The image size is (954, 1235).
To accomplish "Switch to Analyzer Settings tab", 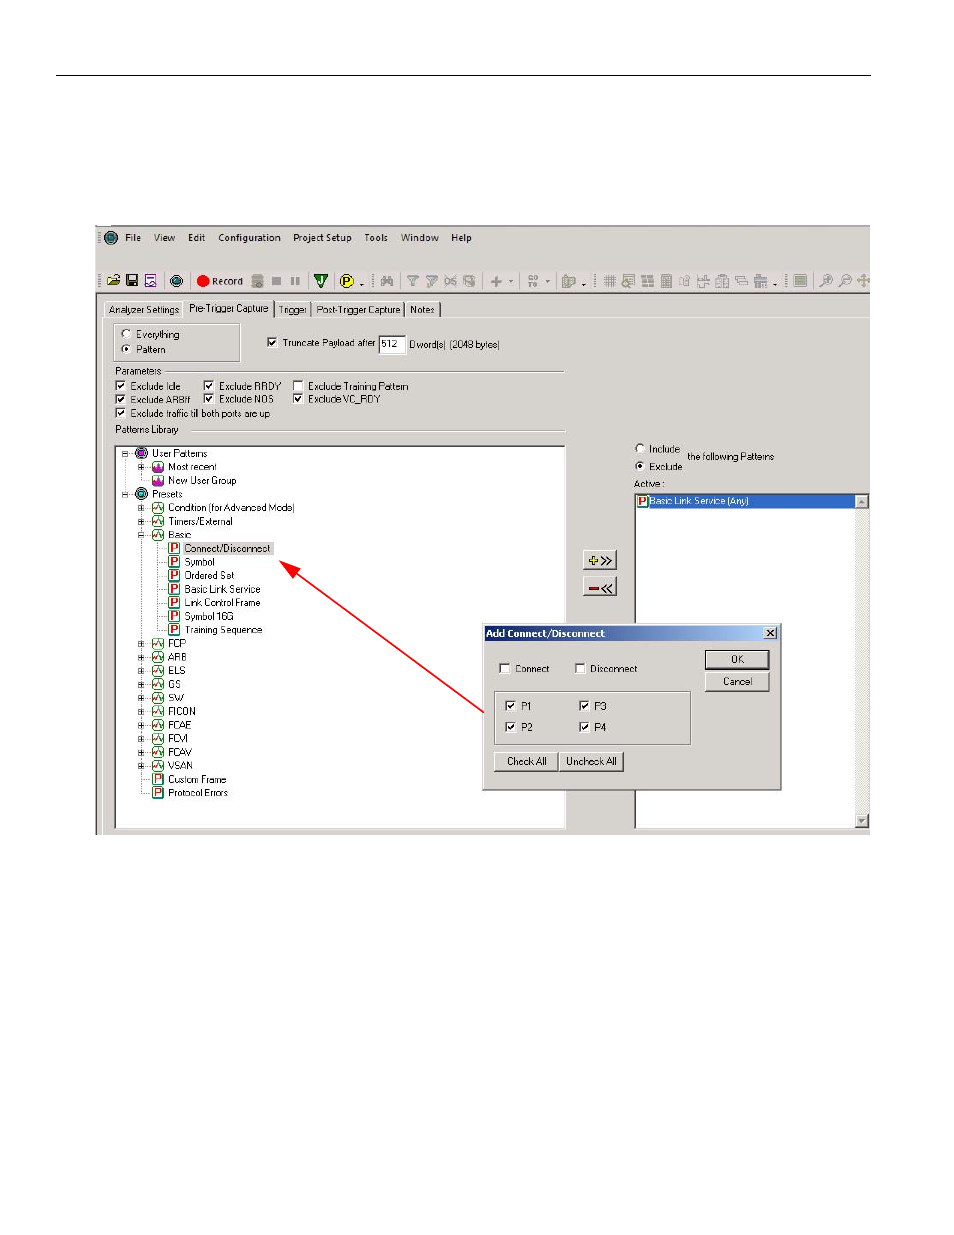I will point(144,310).
